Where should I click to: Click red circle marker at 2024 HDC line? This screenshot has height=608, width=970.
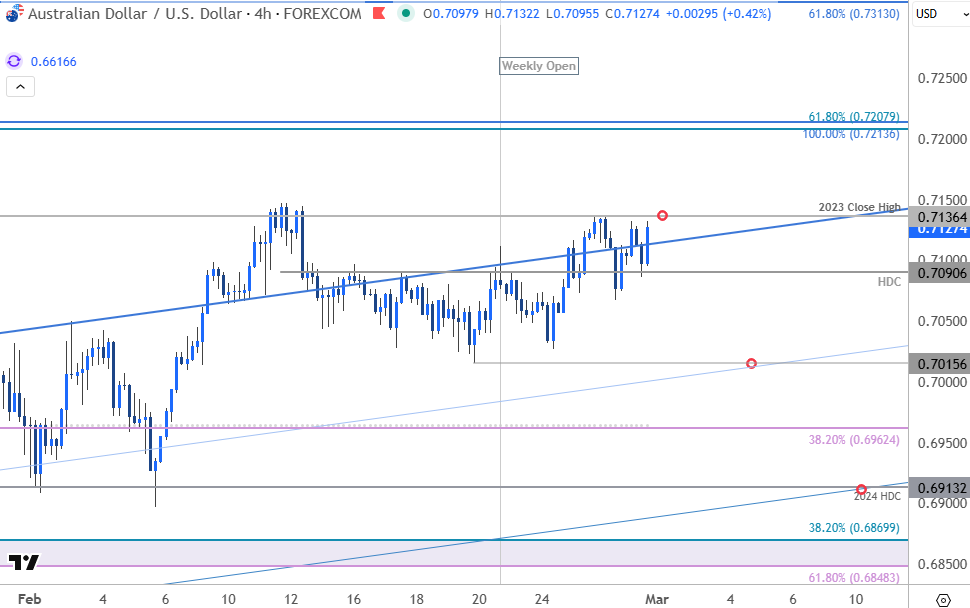(861, 489)
